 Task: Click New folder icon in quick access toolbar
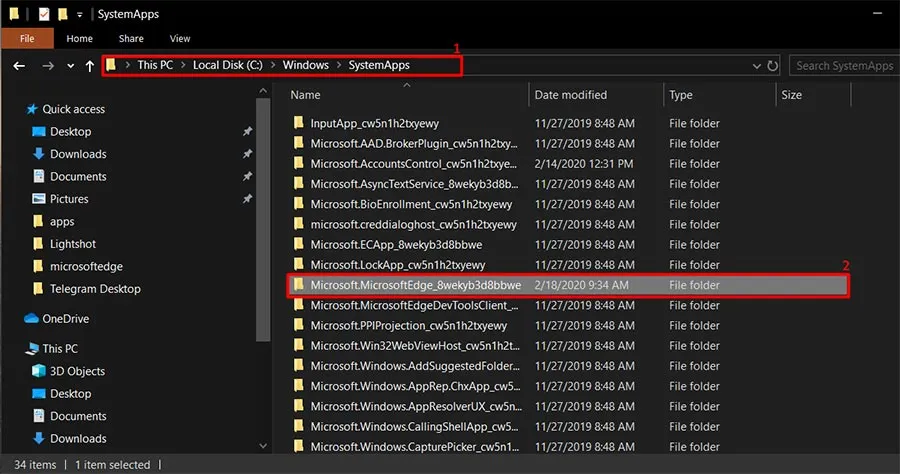click(63, 14)
